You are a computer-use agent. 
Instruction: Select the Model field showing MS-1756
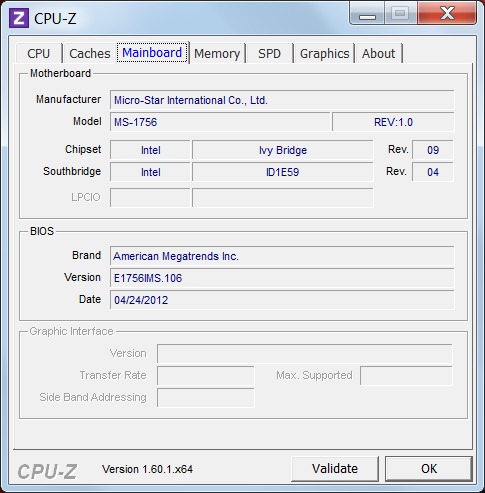click(220, 122)
